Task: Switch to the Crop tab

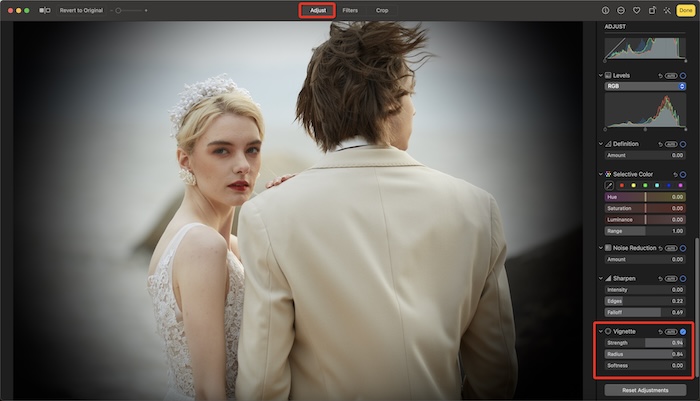Action: click(382, 10)
